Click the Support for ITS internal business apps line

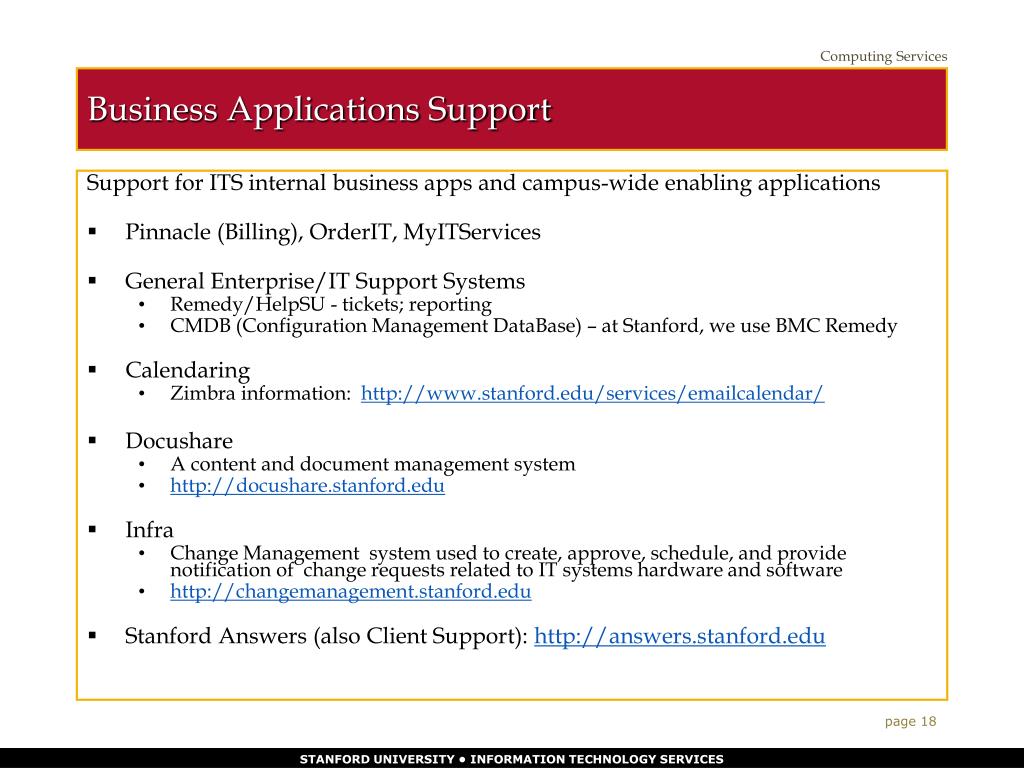(483, 183)
